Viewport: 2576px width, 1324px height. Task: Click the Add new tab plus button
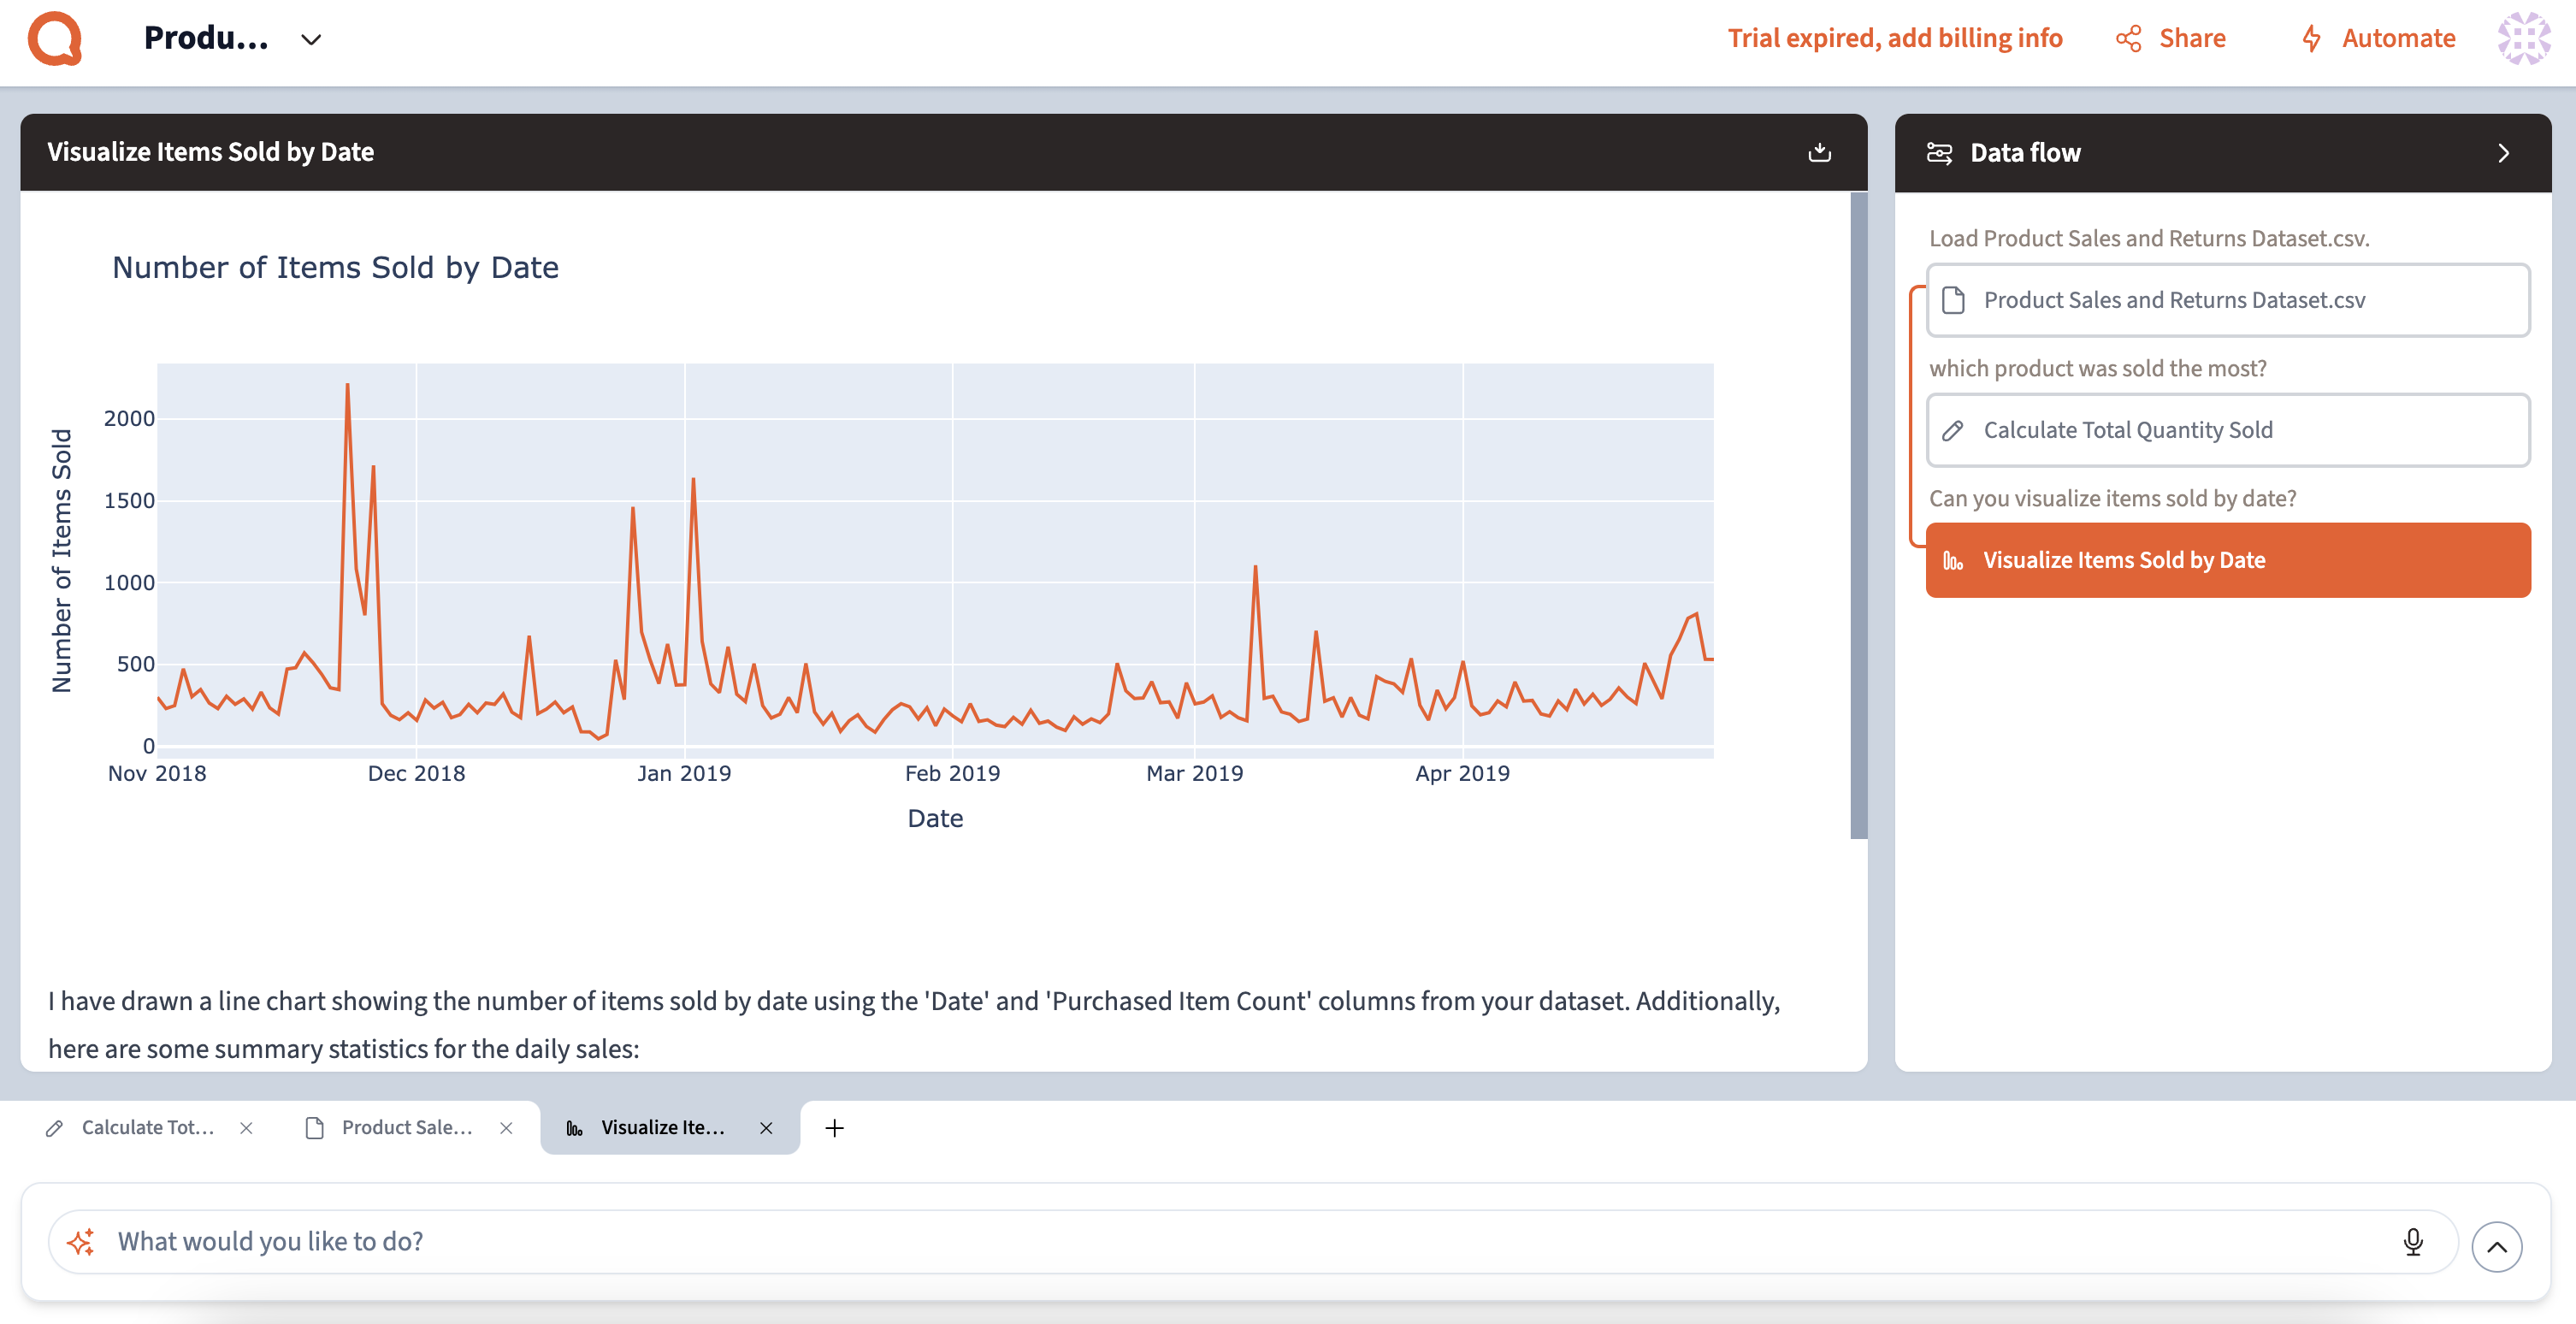click(834, 1128)
